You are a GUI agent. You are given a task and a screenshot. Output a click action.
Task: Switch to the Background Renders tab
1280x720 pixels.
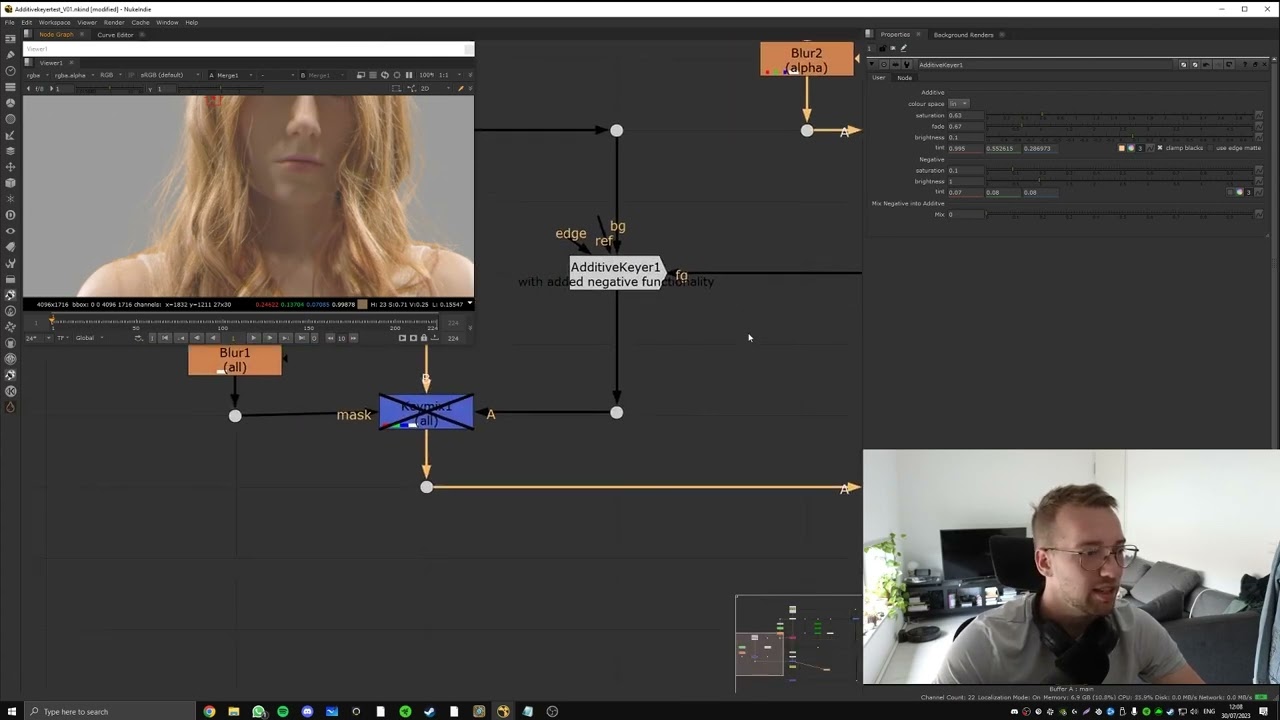tap(963, 35)
